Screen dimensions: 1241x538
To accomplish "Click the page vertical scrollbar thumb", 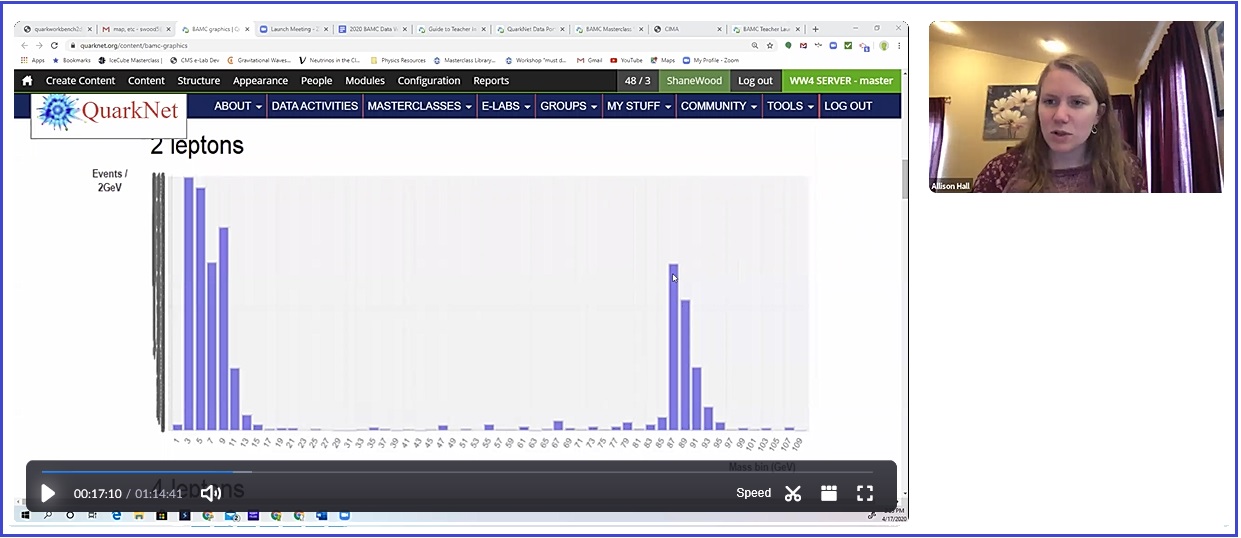I will (x=905, y=178).
